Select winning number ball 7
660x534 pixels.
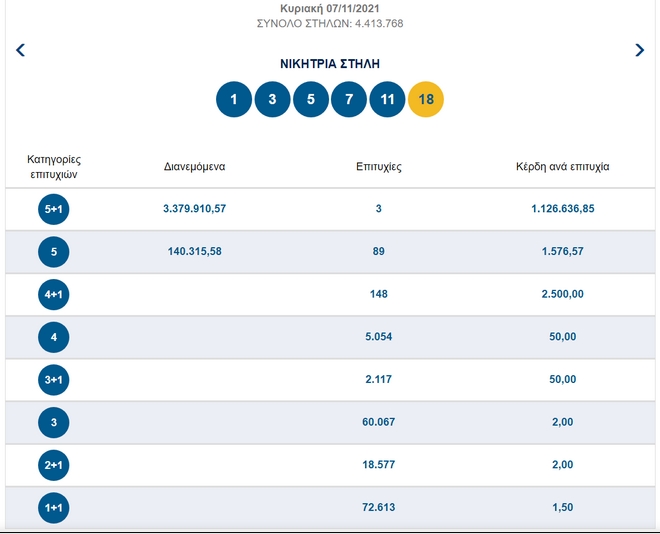pyautogui.click(x=349, y=99)
